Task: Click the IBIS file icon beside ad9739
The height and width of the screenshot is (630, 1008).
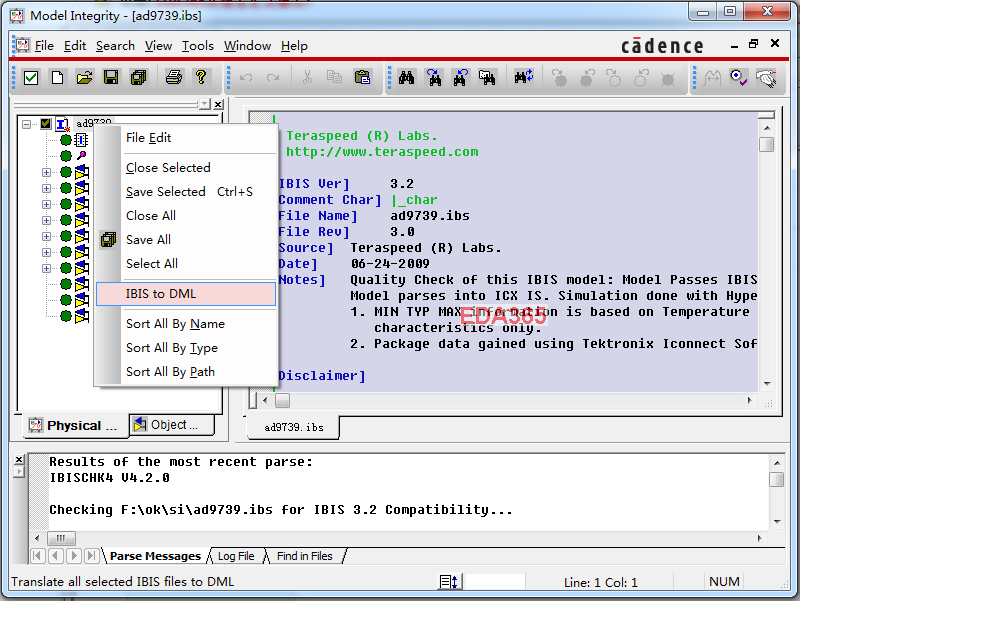Action: point(62,124)
